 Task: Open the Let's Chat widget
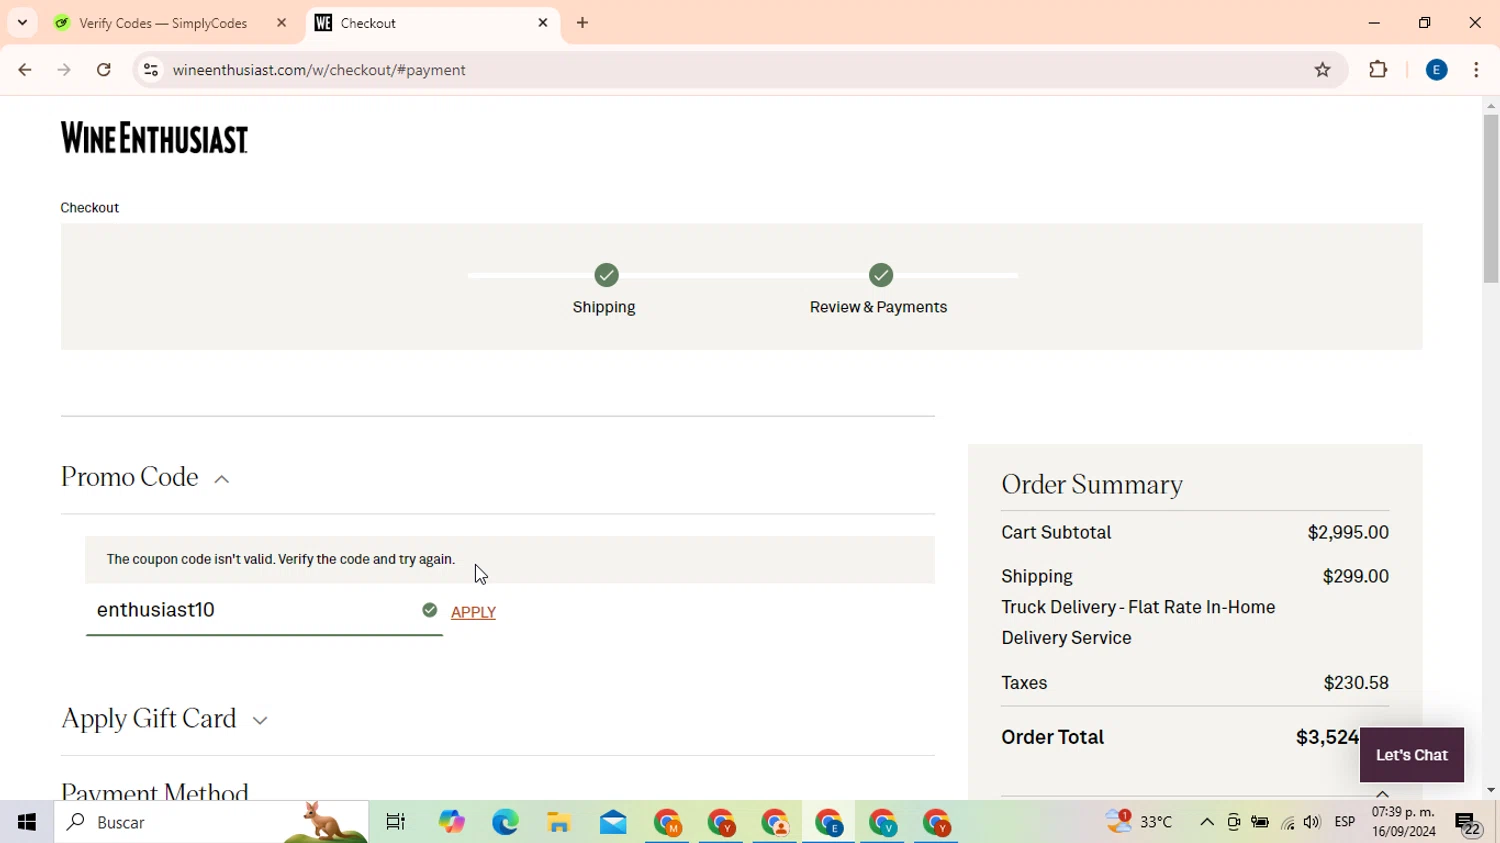point(1412,755)
